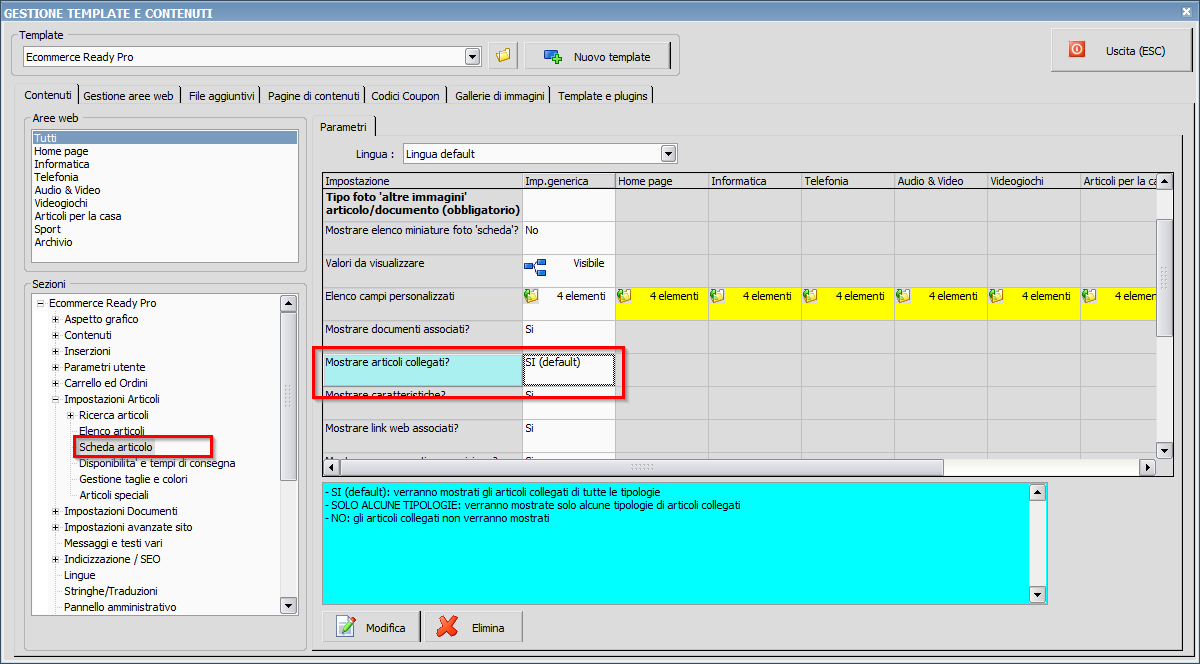Click Home page folder icon in Elenco campi row
This screenshot has width=1200, height=664.
[x=625, y=296]
